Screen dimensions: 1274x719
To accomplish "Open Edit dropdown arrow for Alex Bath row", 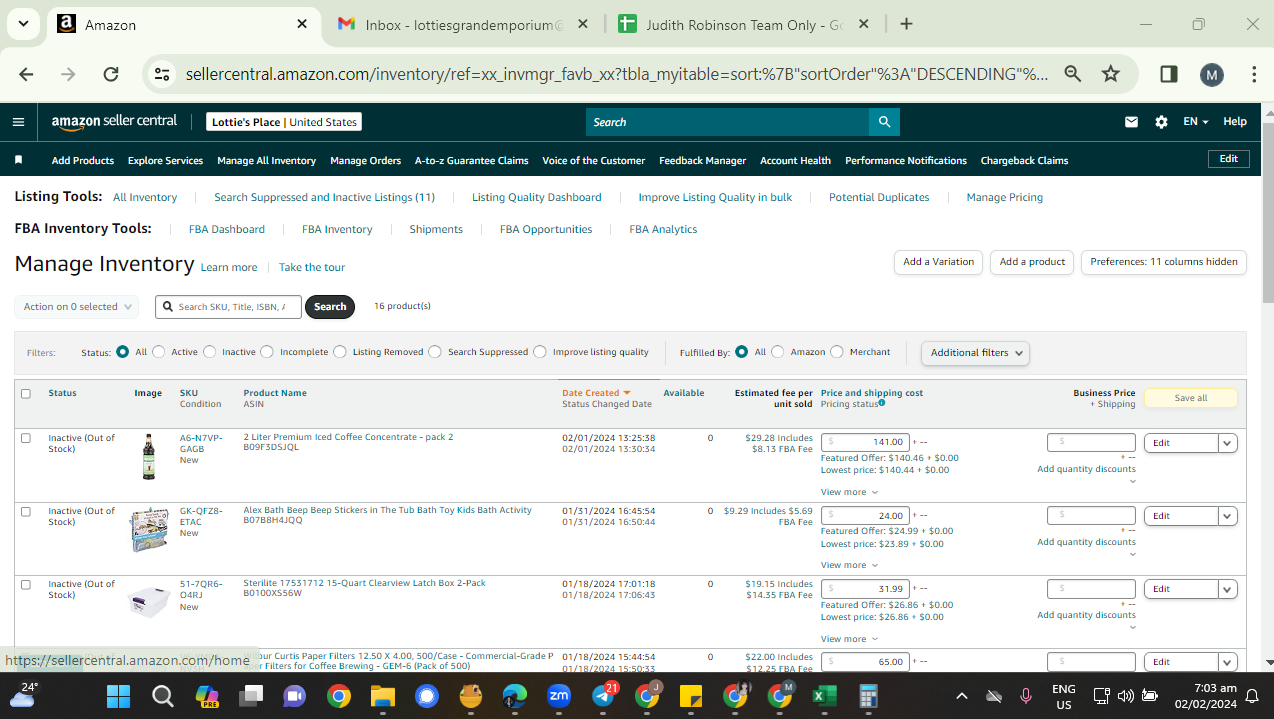I will tap(1228, 516).
